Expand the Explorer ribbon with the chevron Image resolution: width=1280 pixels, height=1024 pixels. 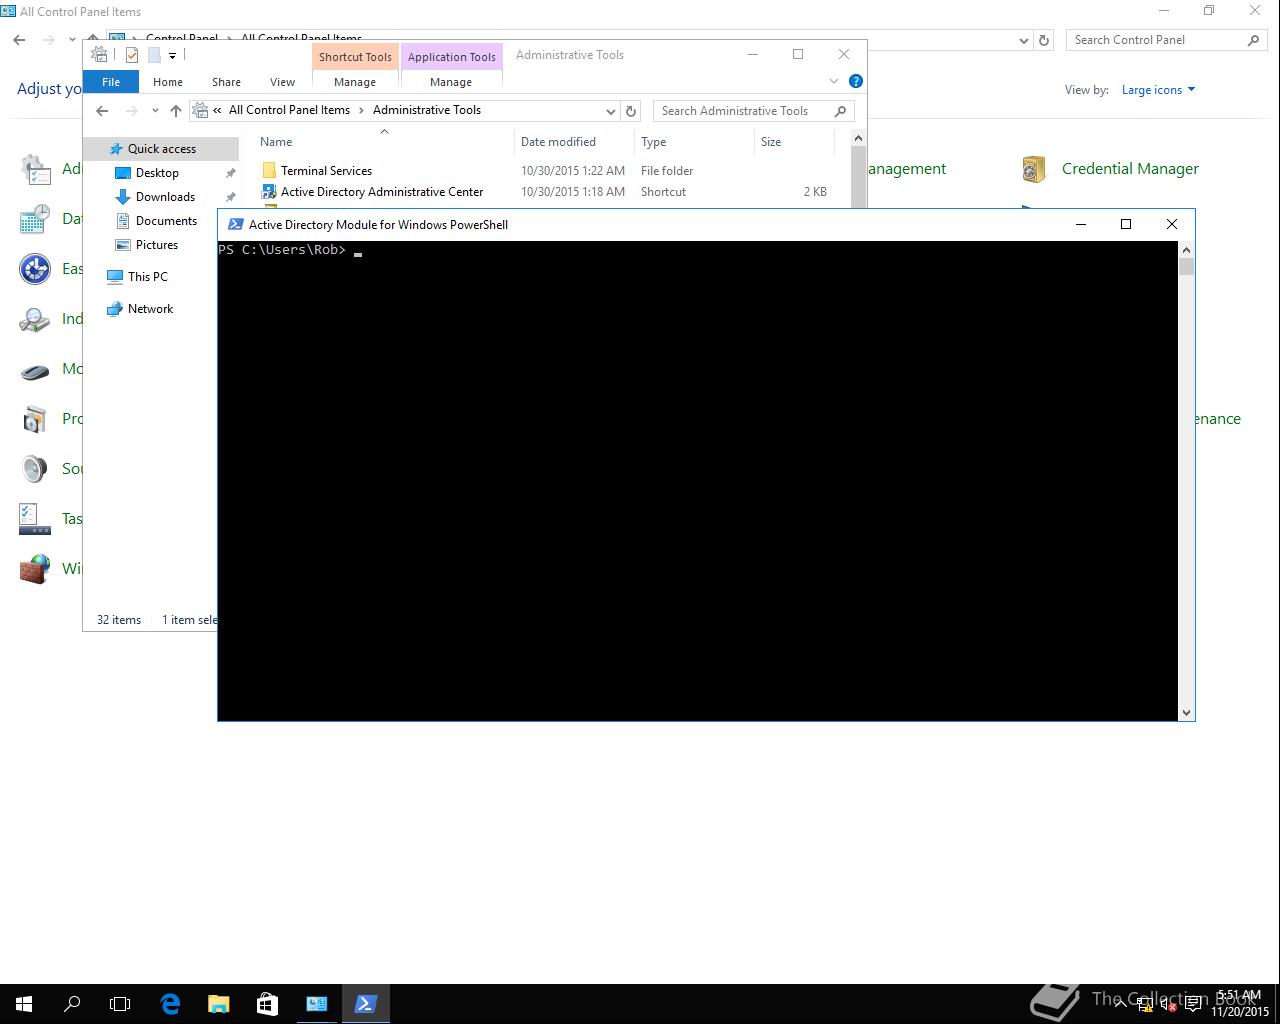click(834, 81)
